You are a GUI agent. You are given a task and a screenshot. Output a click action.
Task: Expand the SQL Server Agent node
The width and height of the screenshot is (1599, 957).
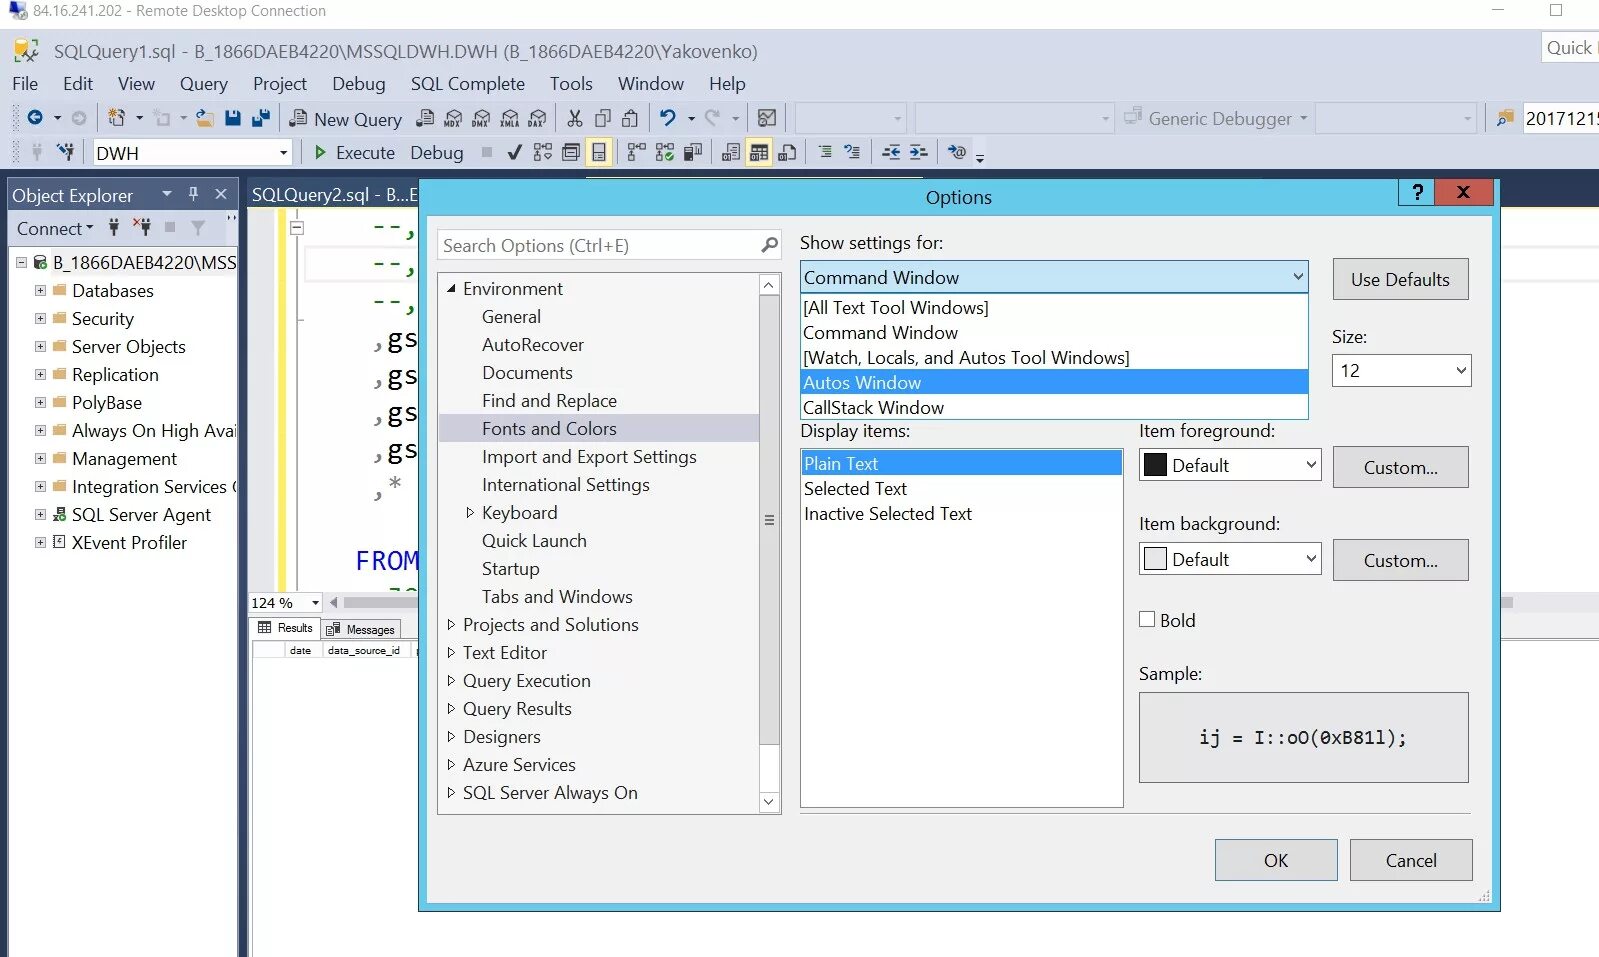coord(40,515)
